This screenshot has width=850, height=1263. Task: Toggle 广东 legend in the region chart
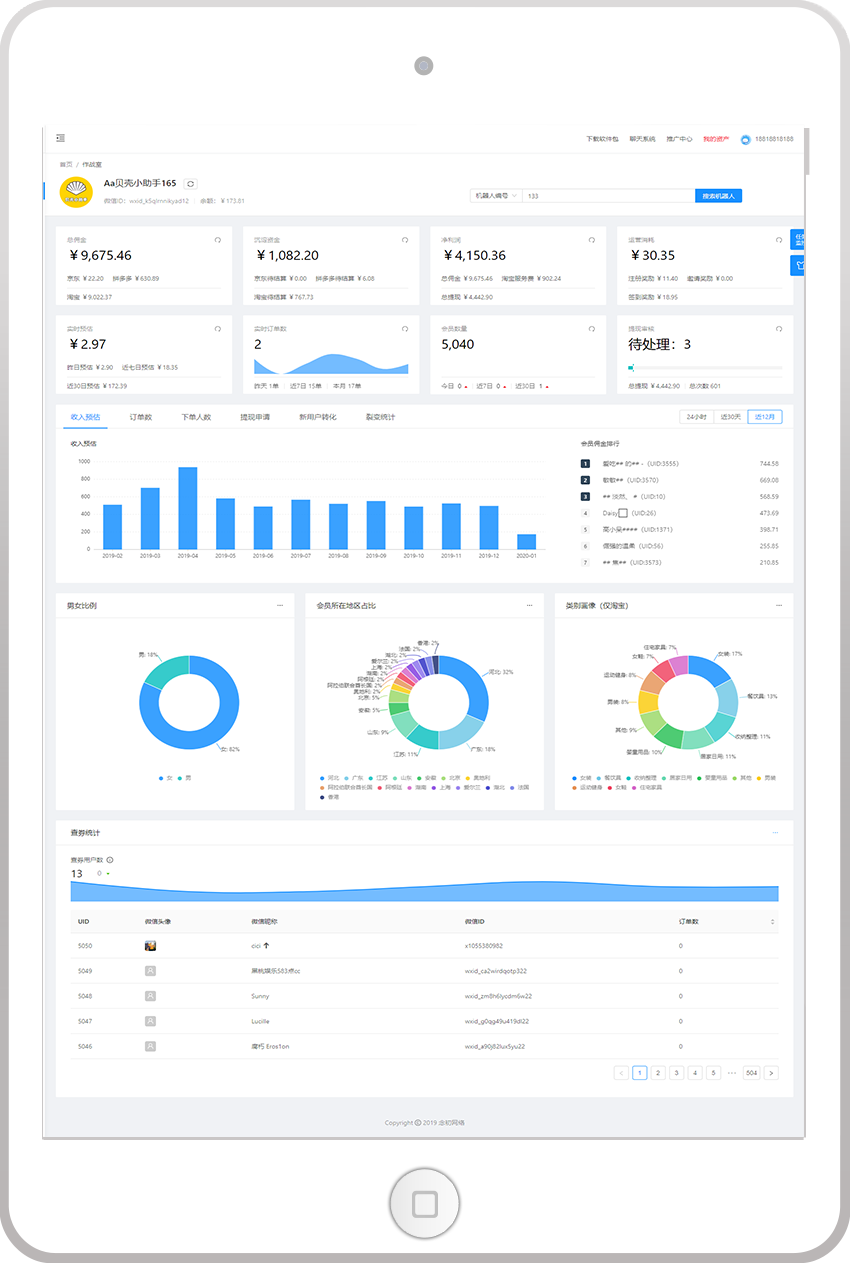coord(353,777)
